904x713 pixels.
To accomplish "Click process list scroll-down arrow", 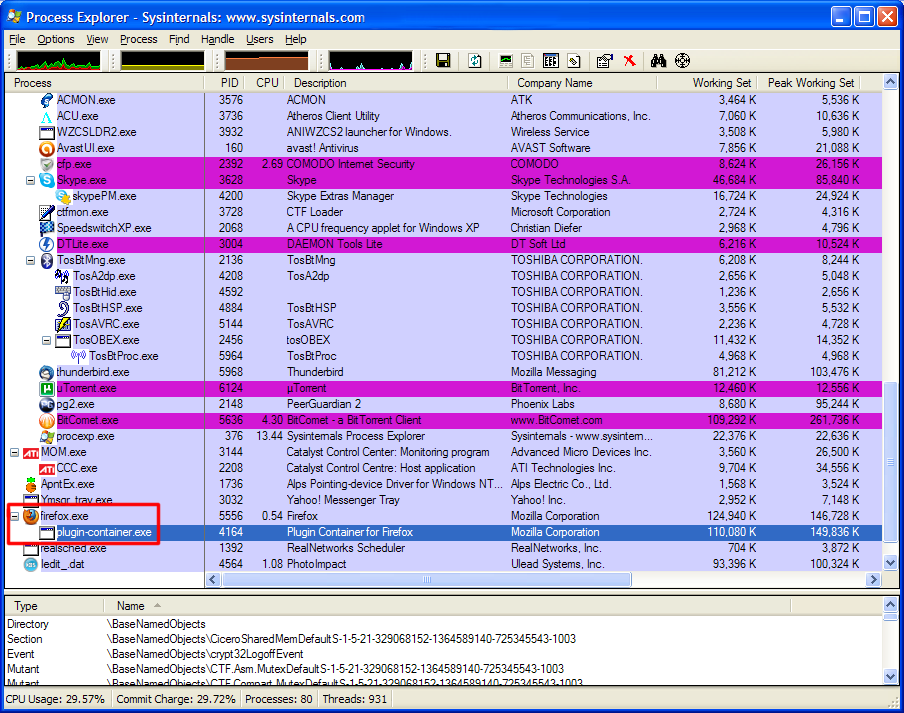I will pyautogui.click(x=890, y=563).
